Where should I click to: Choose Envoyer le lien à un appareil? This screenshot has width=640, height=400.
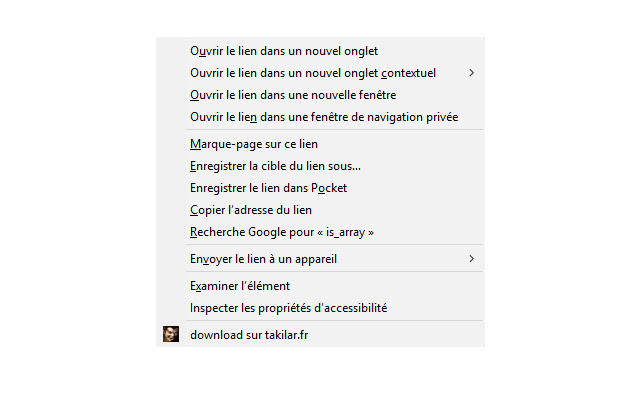[263, 259]
